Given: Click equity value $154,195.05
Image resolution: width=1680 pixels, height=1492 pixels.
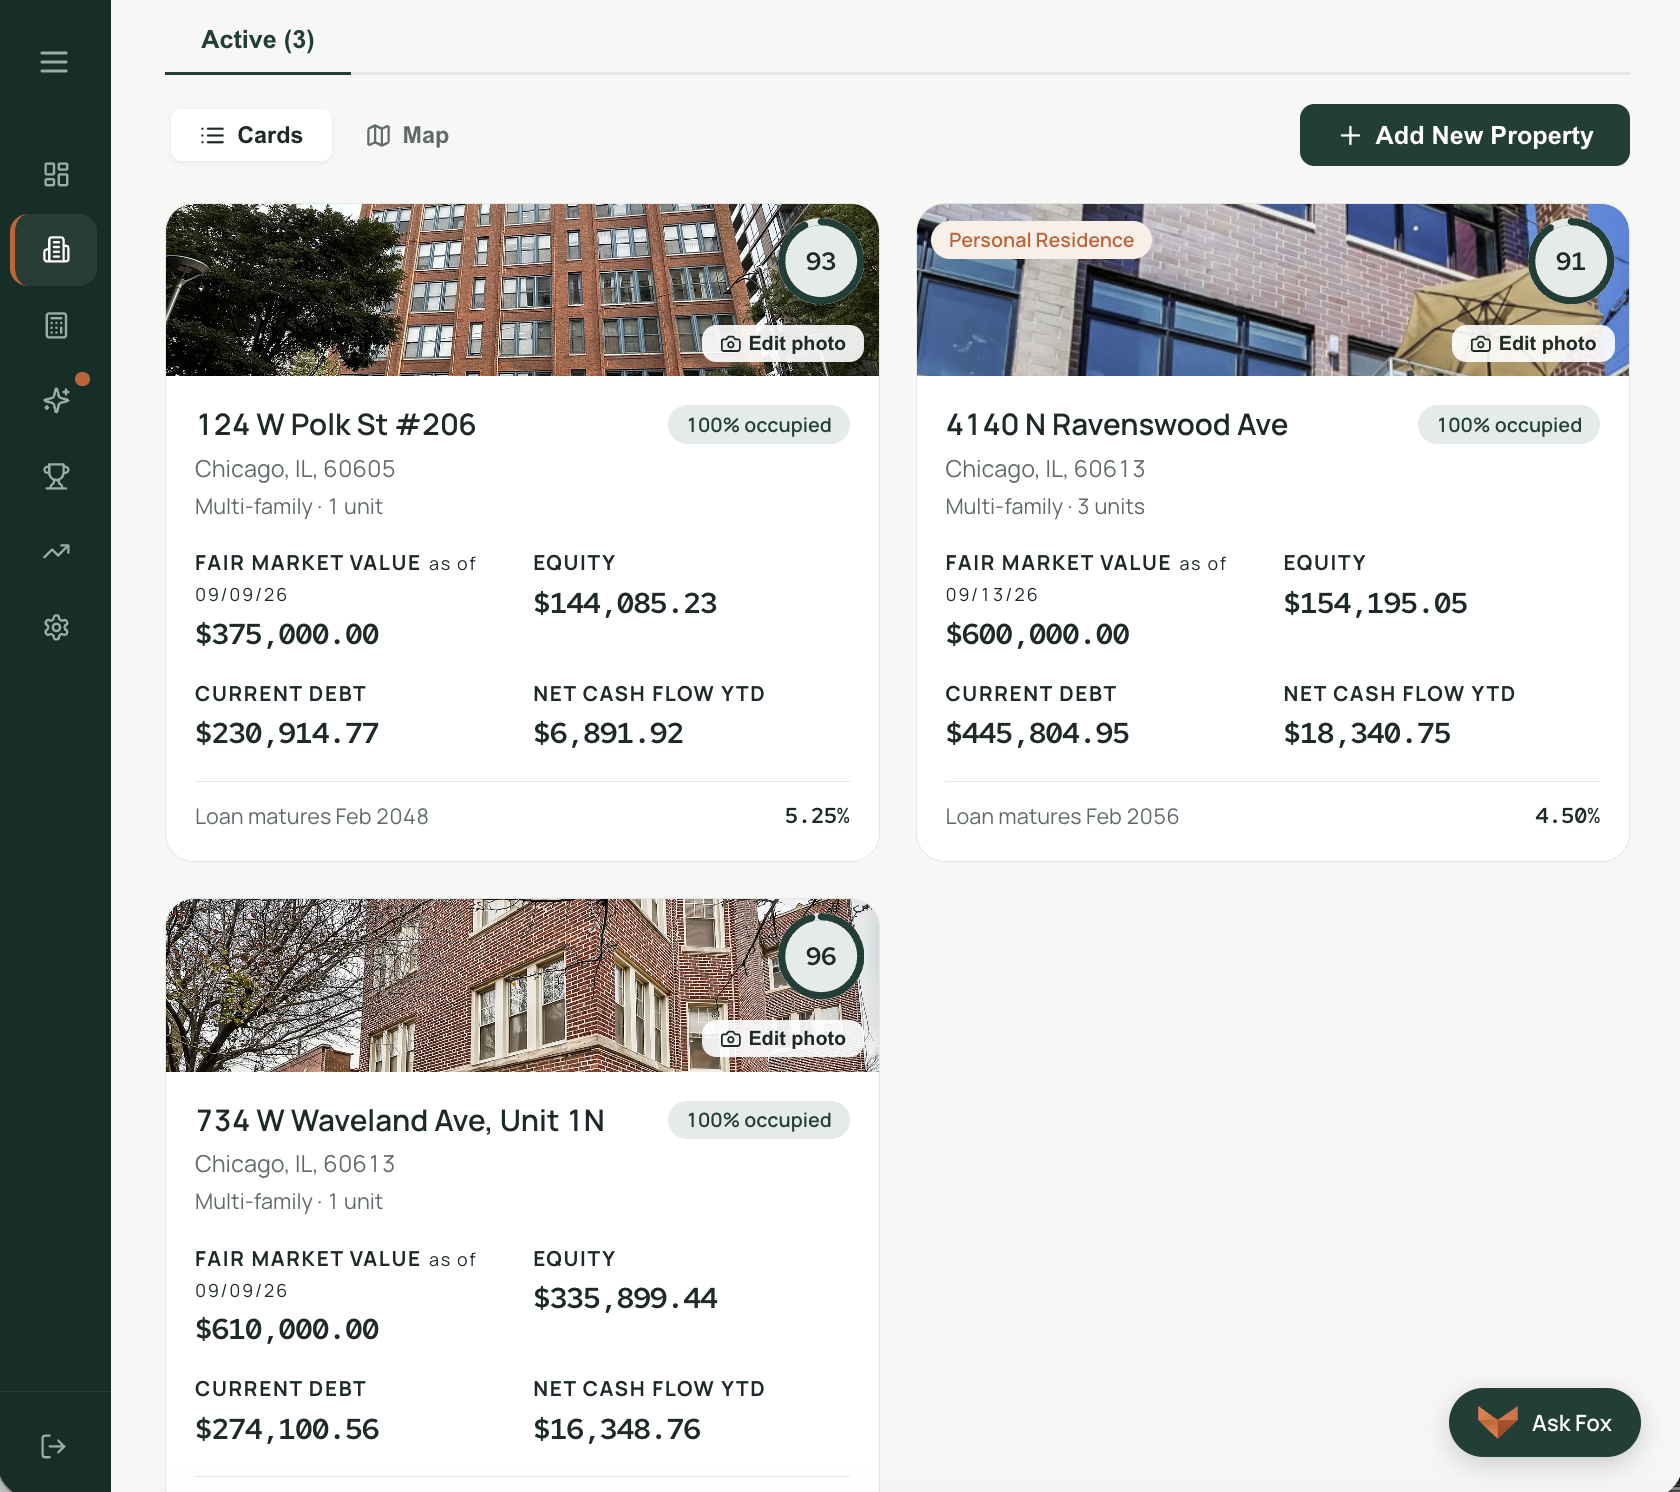Looking at the screenshot, I should (x=1375, y=603).
